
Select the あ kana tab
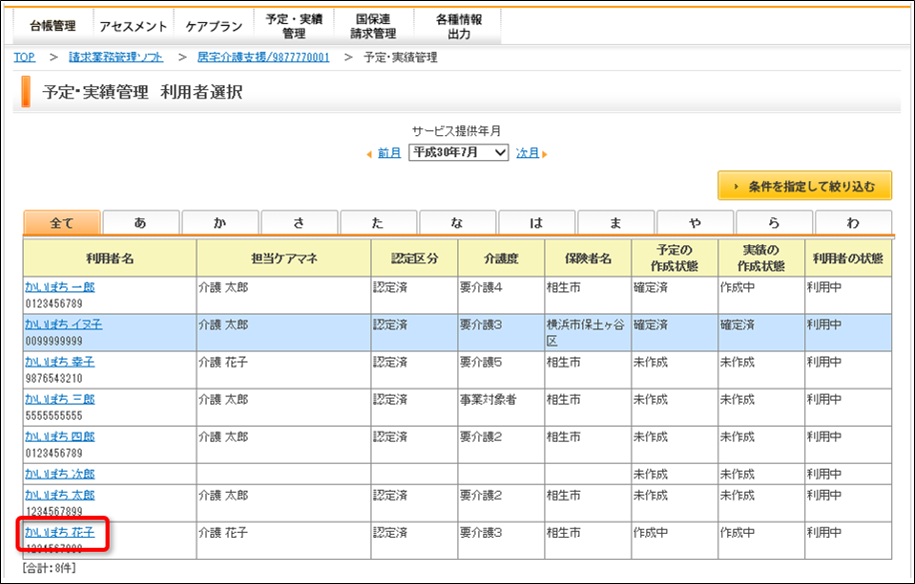click(141, 223)
